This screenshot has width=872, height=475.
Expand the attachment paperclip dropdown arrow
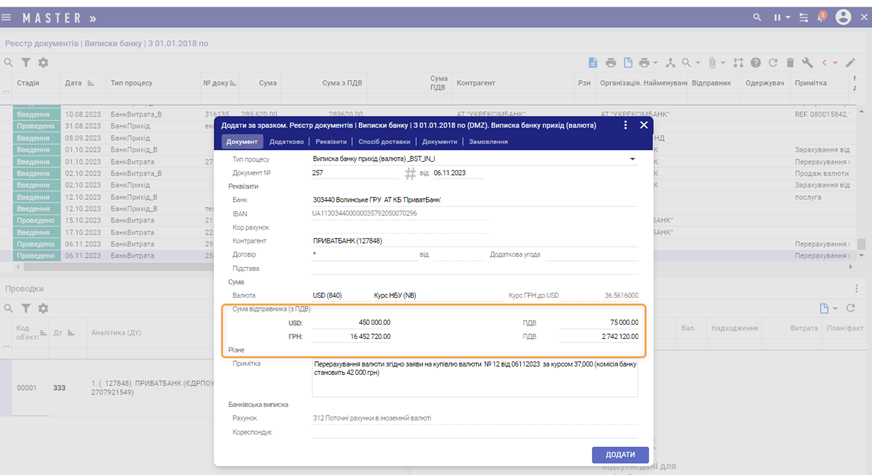click(722, 62)
